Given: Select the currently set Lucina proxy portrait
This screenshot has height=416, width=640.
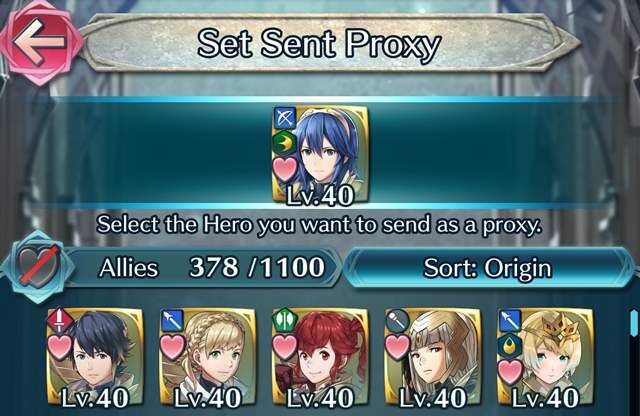Looking at the screenshot, I should [x=320, y=154].
